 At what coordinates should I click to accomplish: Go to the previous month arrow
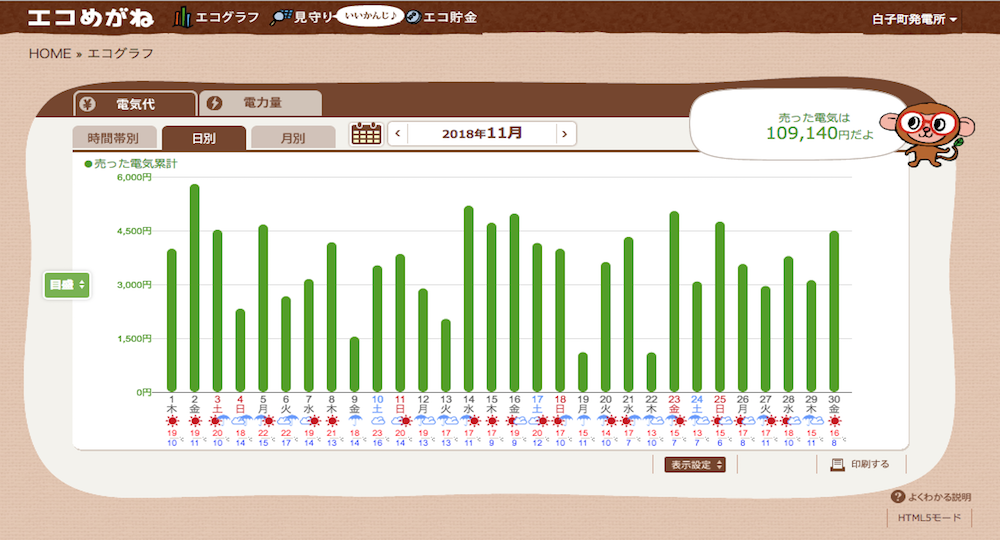click(x=398, y=134)
